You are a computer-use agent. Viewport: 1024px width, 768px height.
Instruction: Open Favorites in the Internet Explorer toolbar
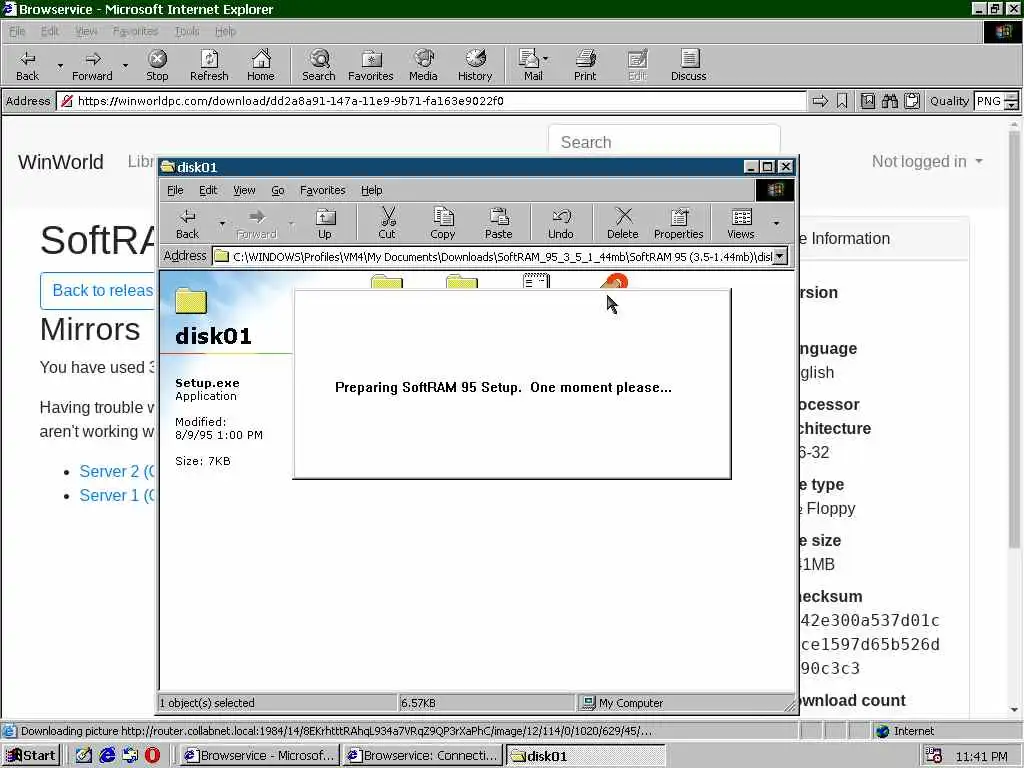click(370, 65)
